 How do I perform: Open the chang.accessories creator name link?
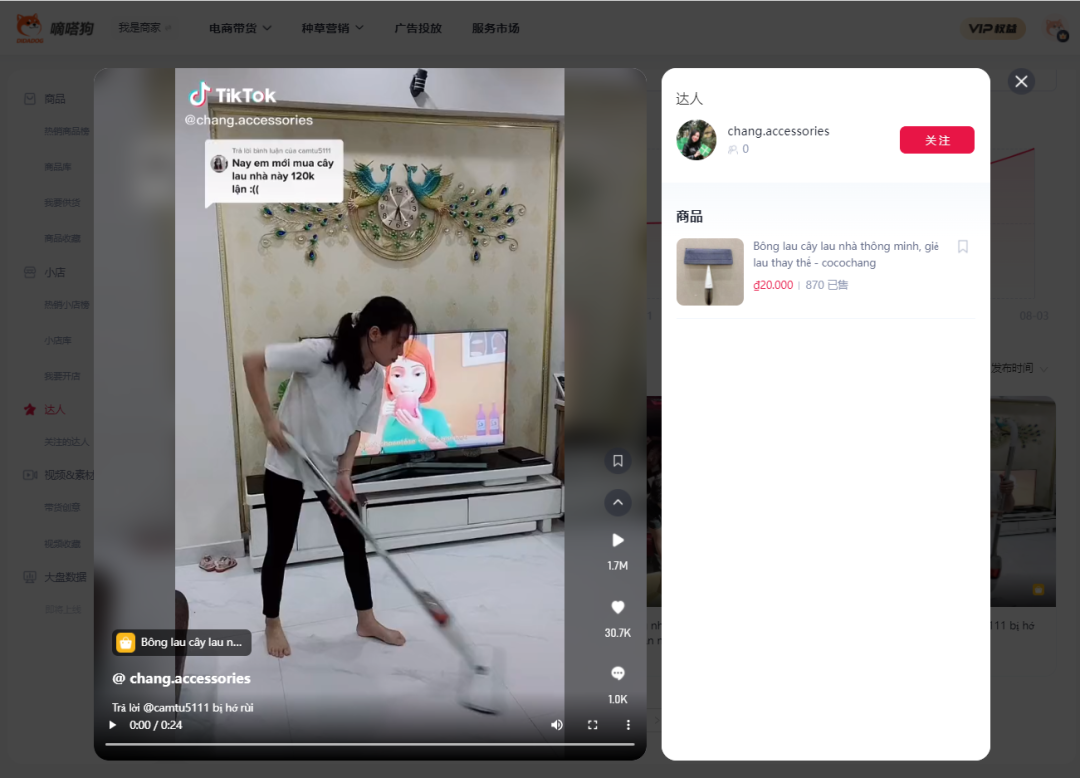(x=778, y=131)
